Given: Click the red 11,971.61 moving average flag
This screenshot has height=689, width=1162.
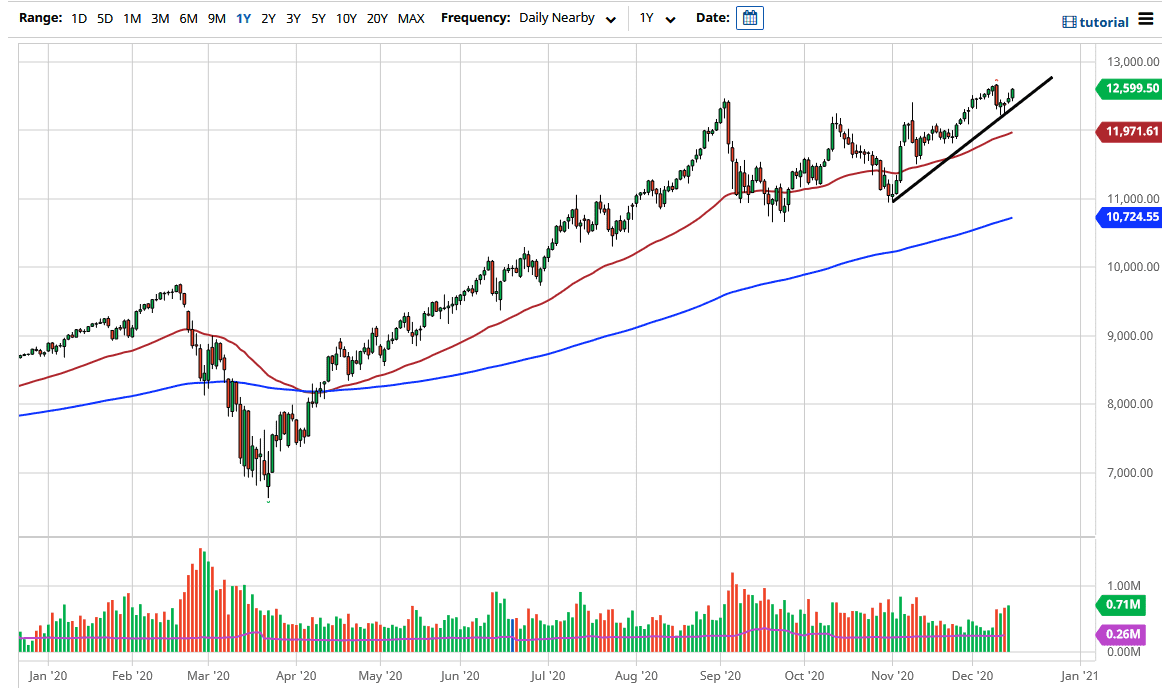Looking at the screenshot, I should pos(1128,131).
